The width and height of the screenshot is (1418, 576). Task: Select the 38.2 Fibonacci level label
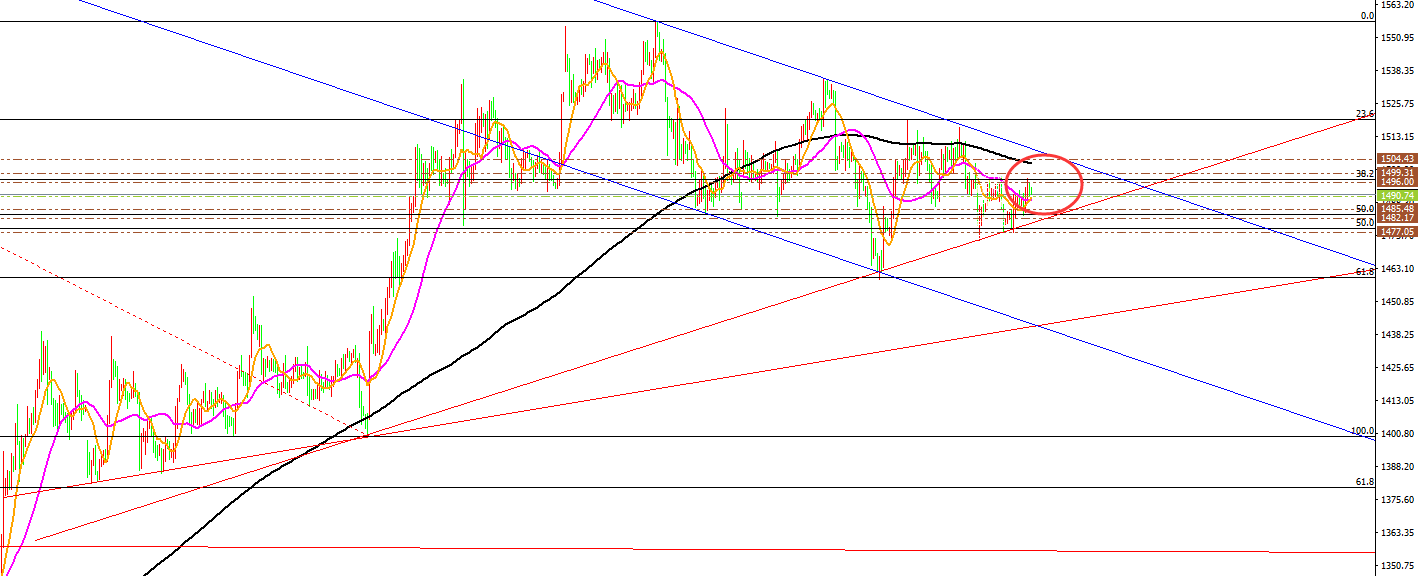[x=1365, y=174]
